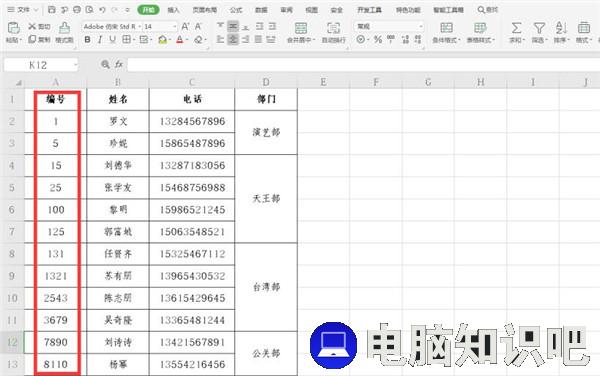Apply percent style with the % icon
The image size is (600, 376).
click(x=378, y=39)
